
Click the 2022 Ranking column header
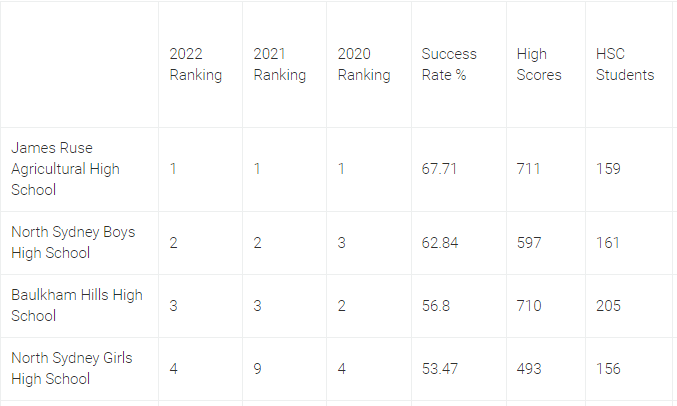(x=196, y=64)
